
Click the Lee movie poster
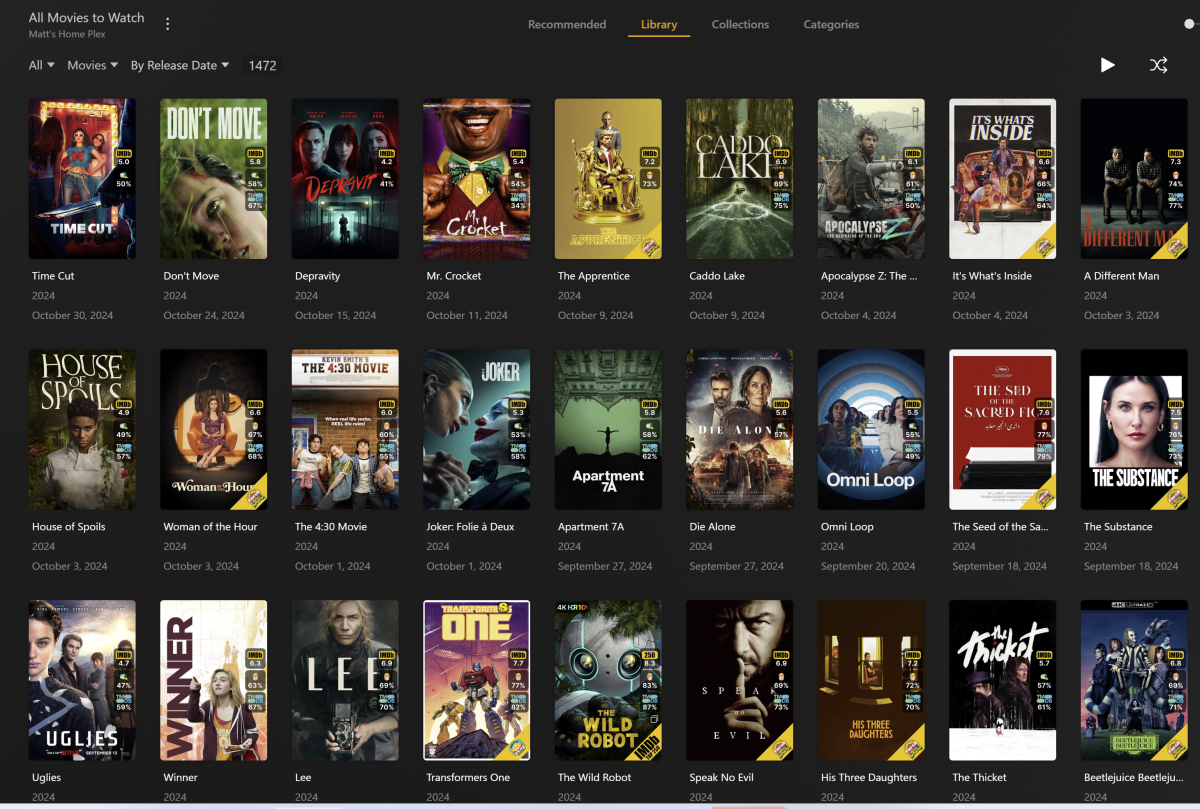[345, 680]
